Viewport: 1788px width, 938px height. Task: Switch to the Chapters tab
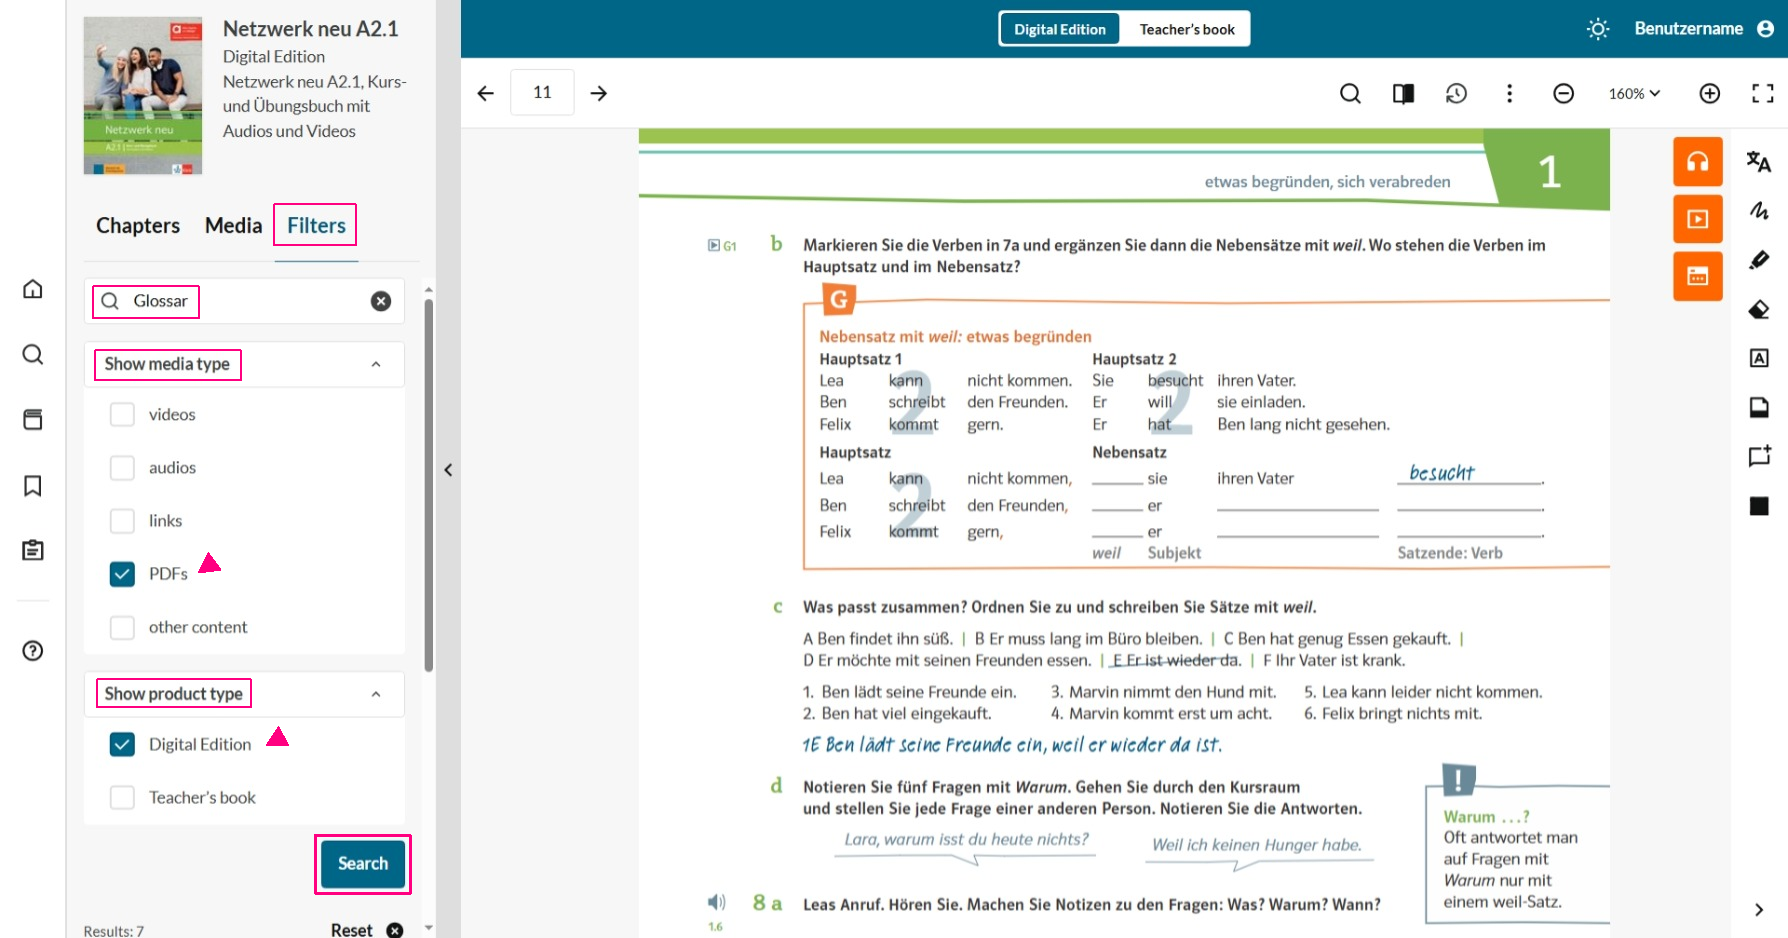138,226
